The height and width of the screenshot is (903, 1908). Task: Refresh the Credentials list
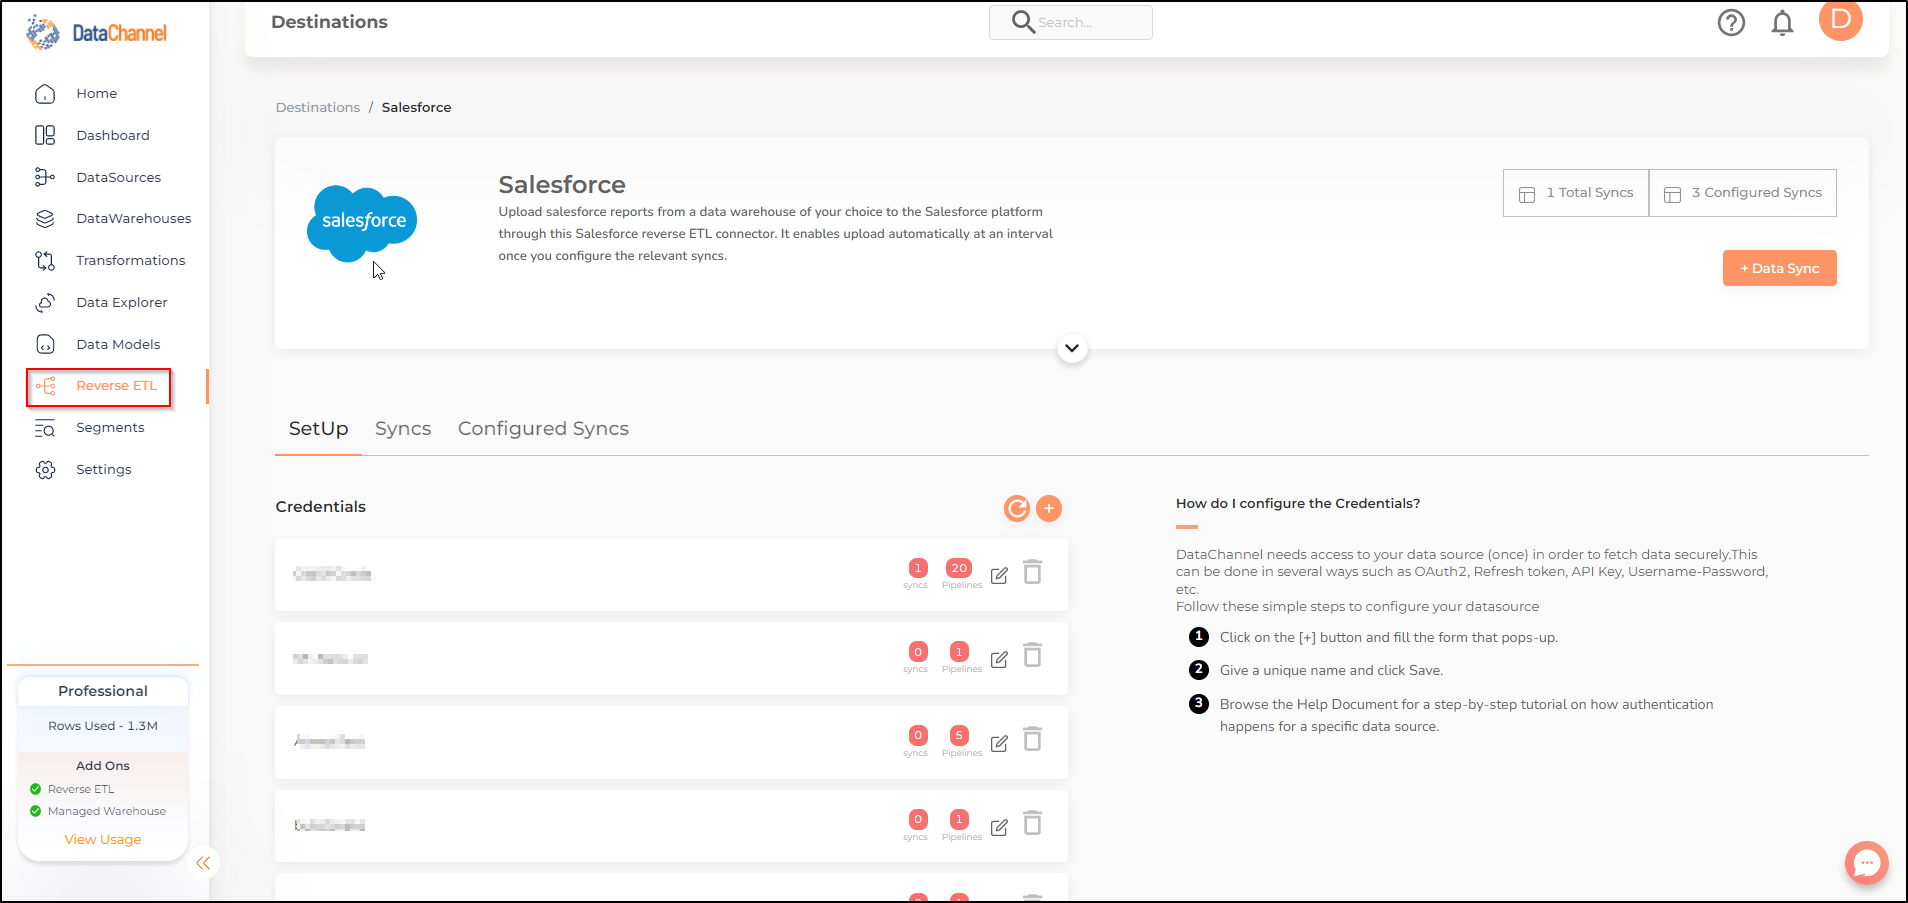[x=1017, y=509]
